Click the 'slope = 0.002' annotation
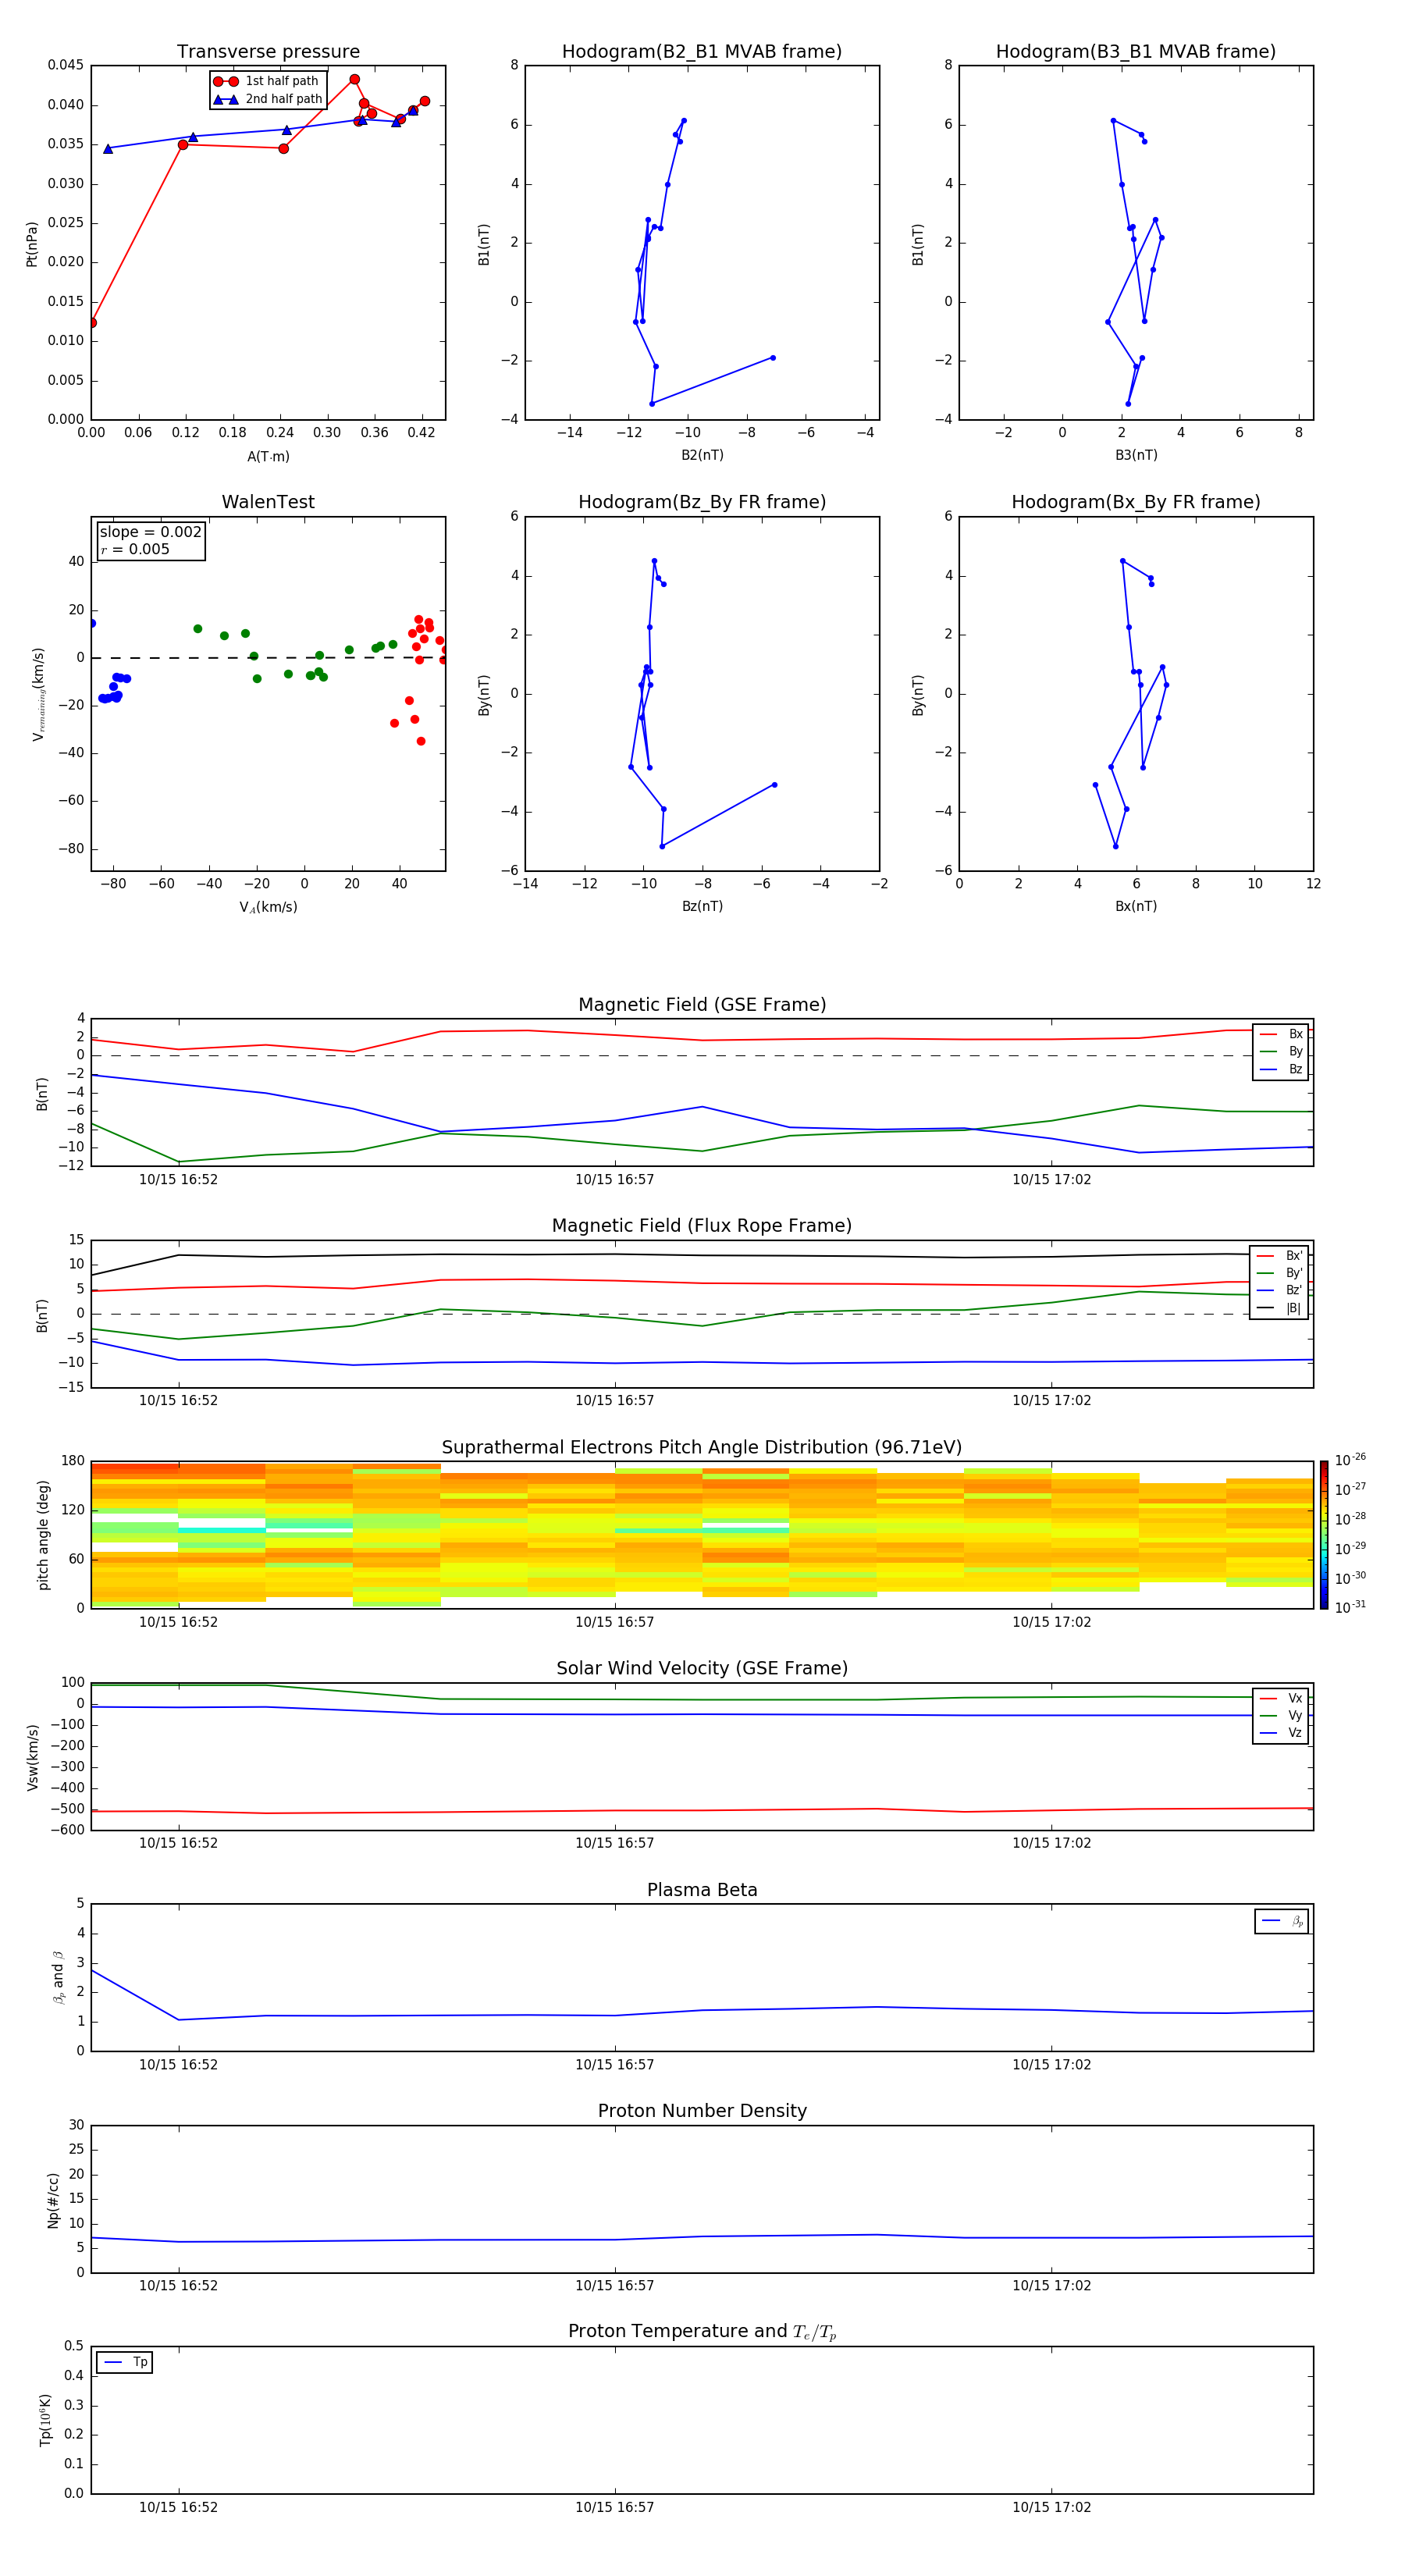The height and width of the screenshot is (2576, 1405). (151, 532)
